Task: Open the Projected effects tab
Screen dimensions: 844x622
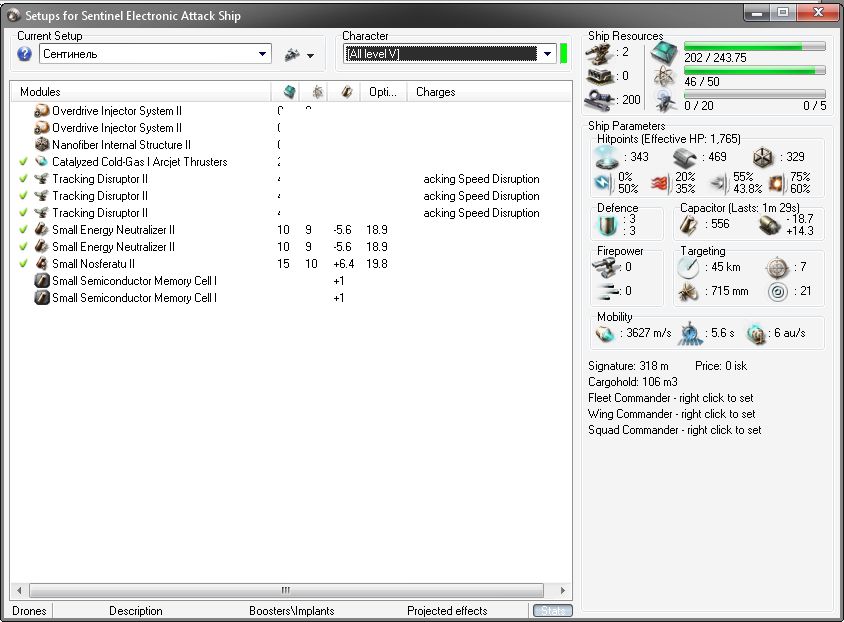Action: [447, 611]
